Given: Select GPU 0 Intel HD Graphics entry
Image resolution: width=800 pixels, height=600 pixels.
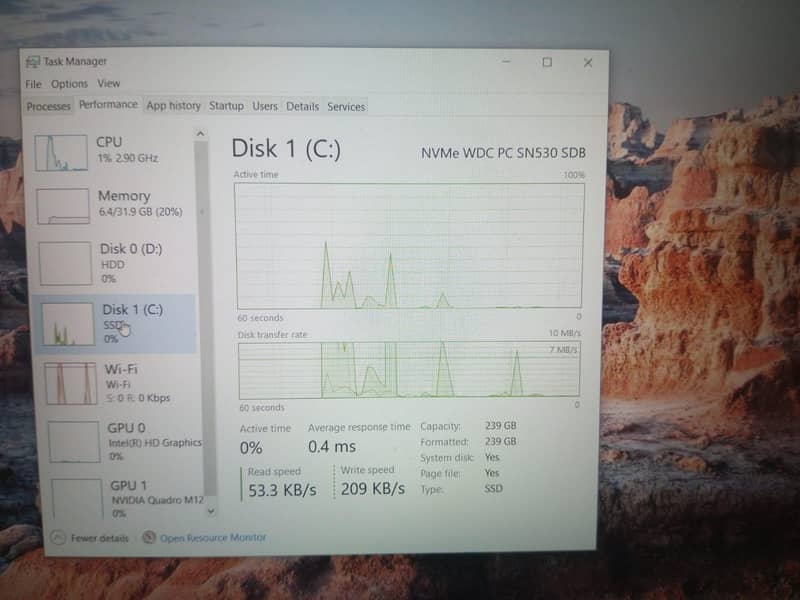Looking at the screenshot, I should click(x=125, y=442).
